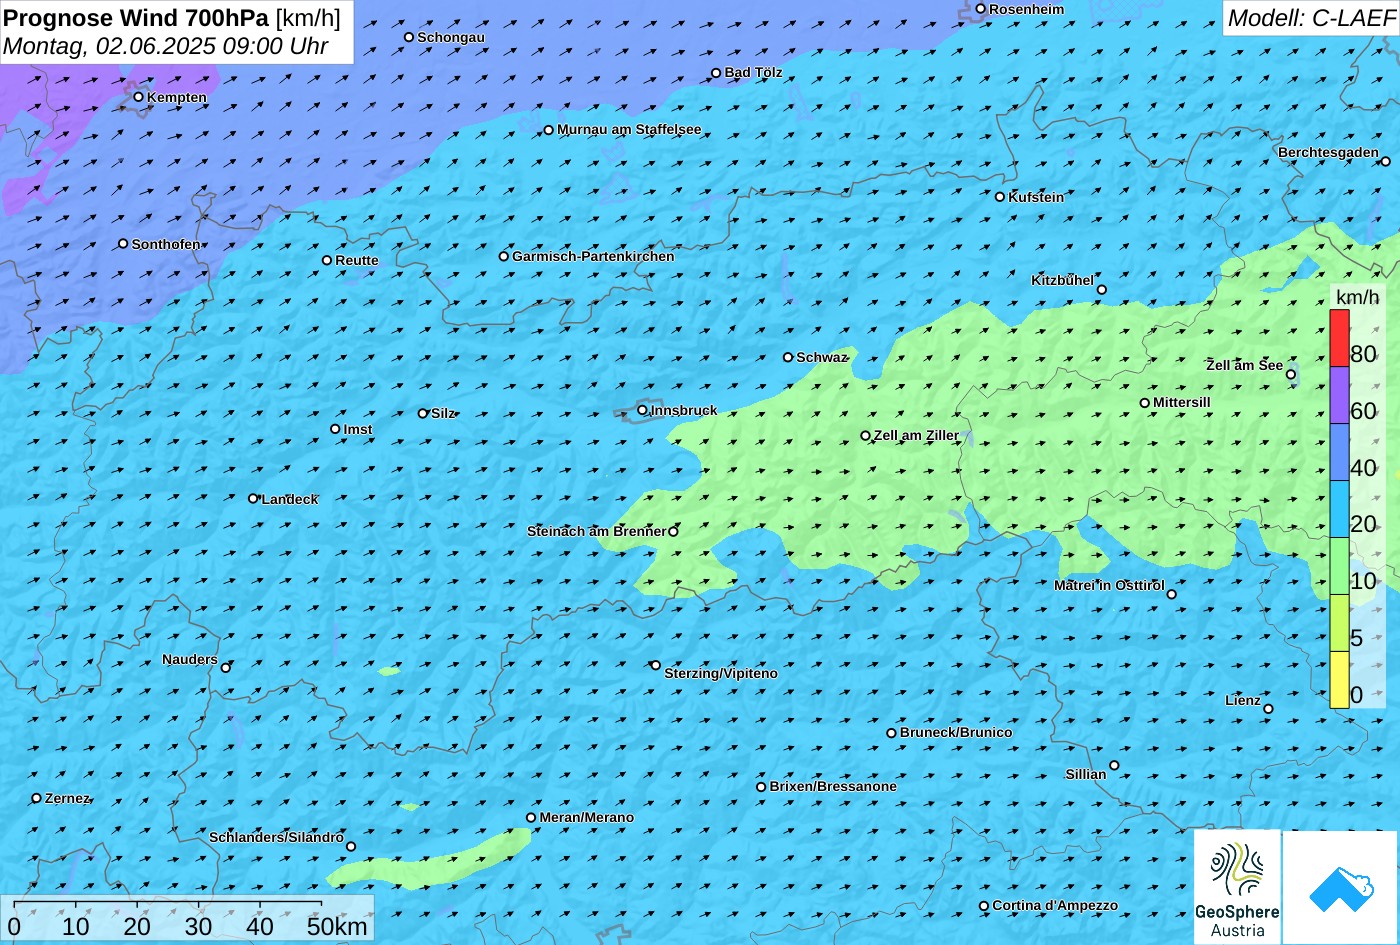
Task: Pick the light green 10–20 legend swatch
Action: point(1339,566)
